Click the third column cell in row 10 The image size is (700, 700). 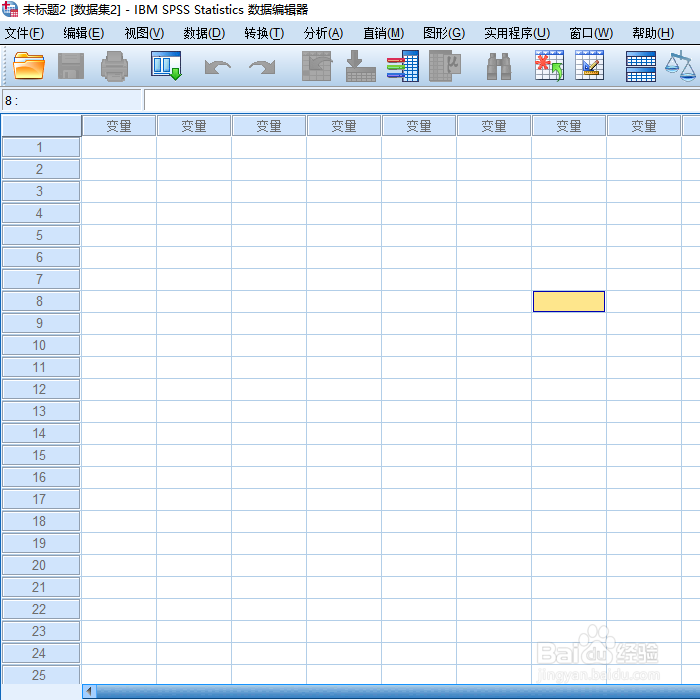pos(269,345)
